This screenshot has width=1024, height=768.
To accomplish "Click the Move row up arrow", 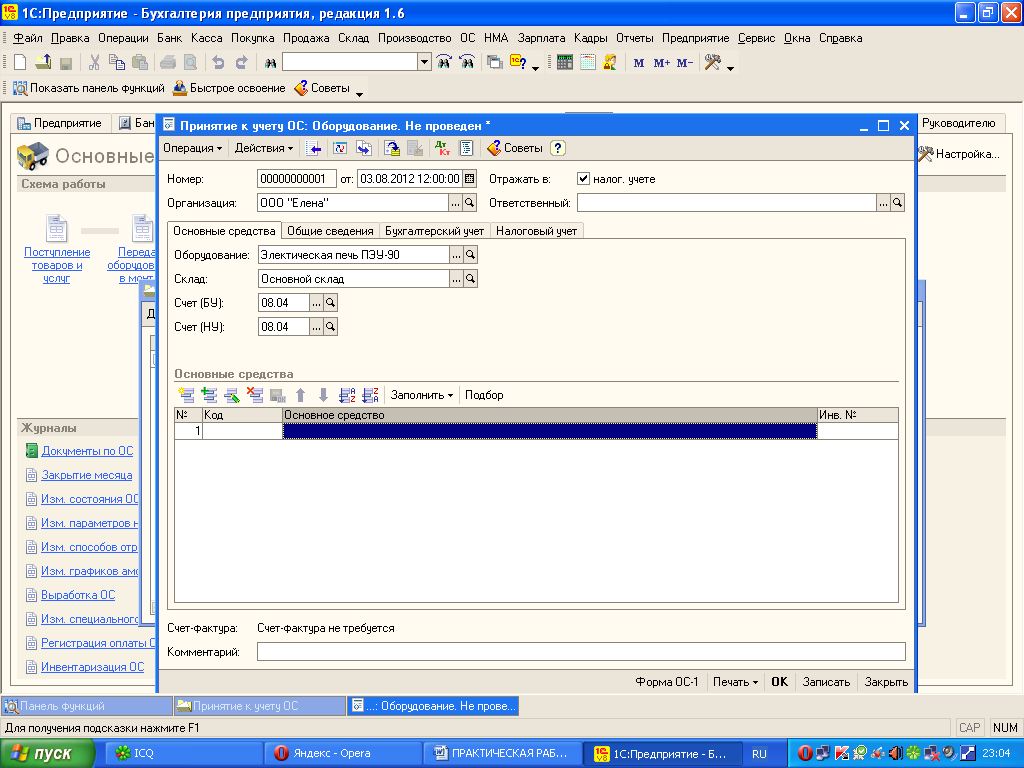I will [300, 394].
